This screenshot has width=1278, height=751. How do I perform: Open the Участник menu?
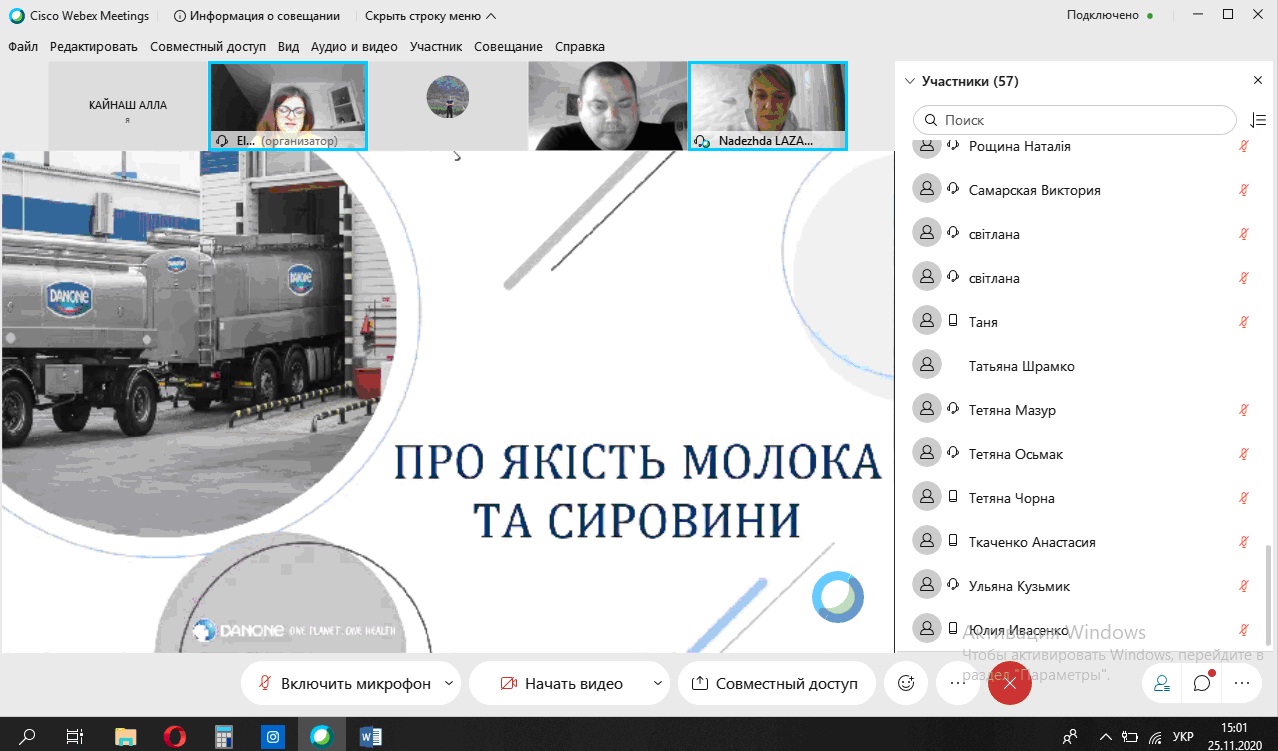(436, 46)
